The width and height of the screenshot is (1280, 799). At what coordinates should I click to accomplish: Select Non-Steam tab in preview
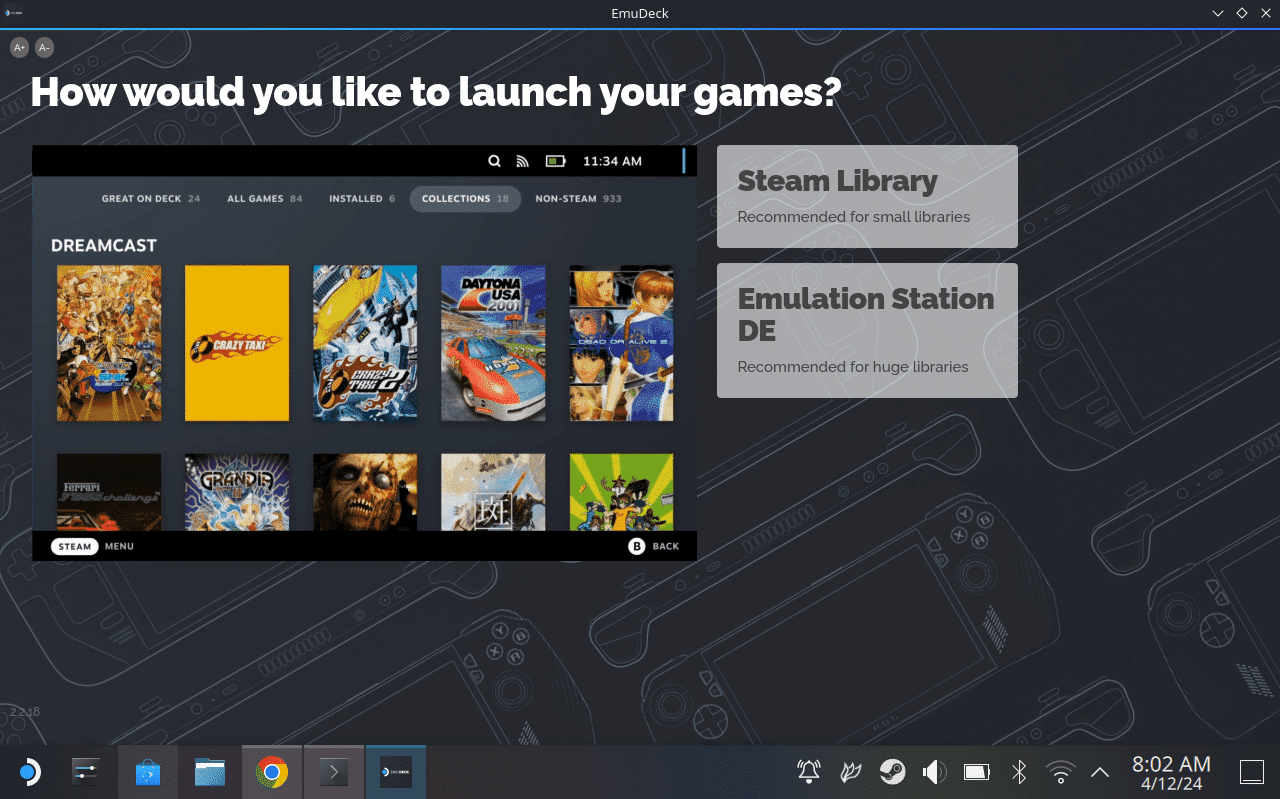(578, 198)
